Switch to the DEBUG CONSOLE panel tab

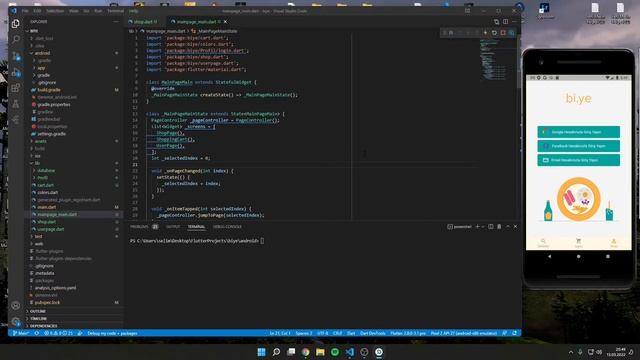coord(227,227)
